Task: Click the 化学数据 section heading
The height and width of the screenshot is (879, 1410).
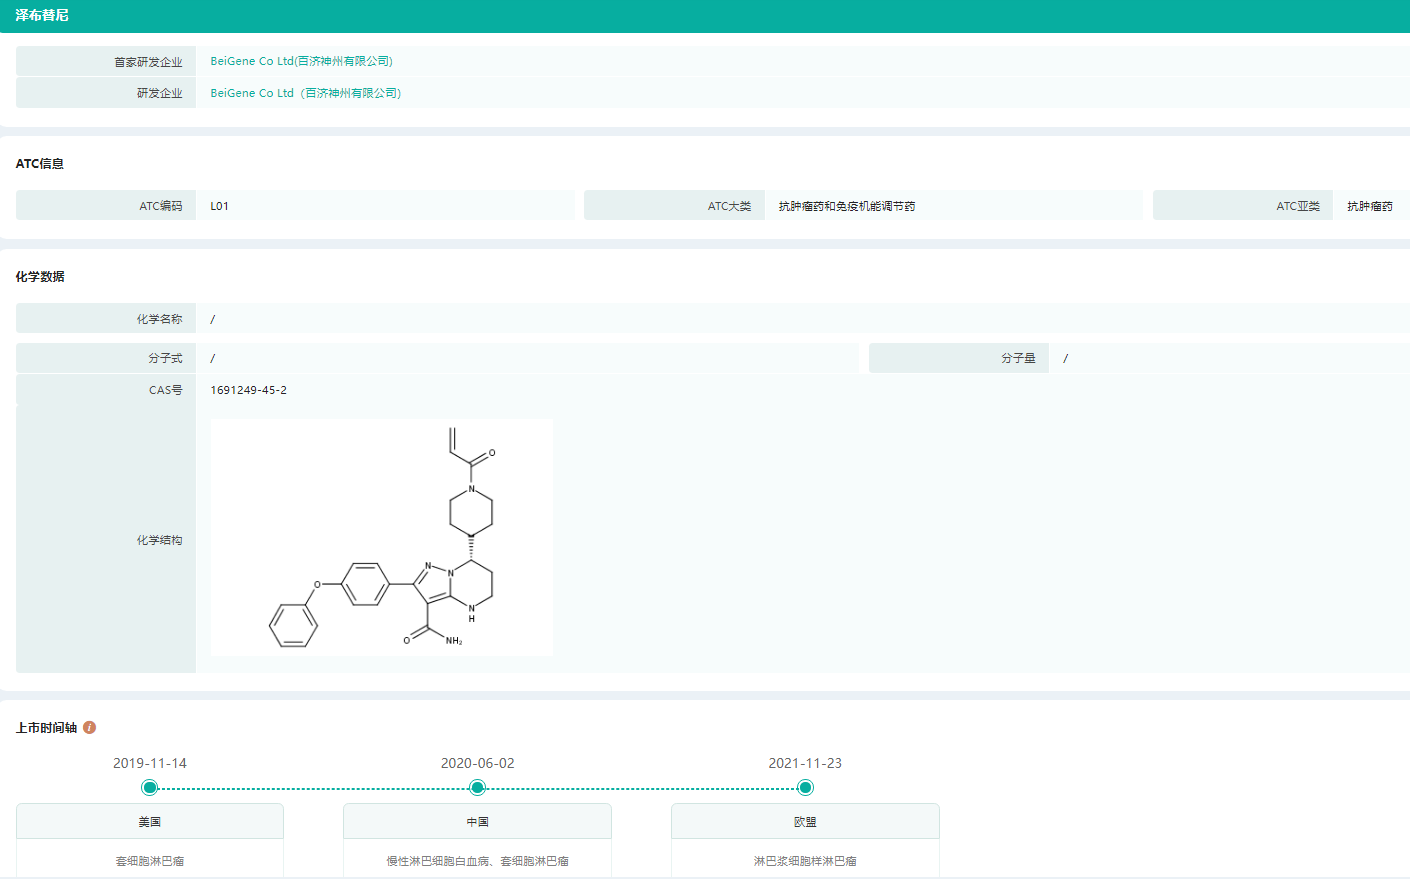Action: [40, 277]
